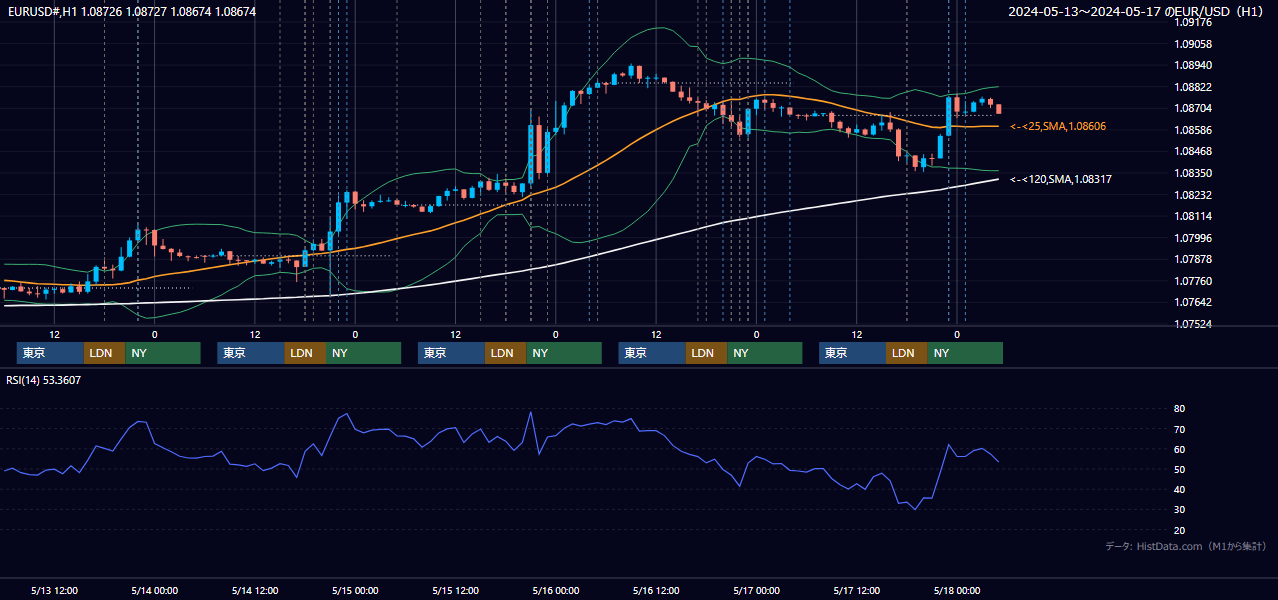Viewport: 1278px width, 600px height.
Task: Click the 5/16 12:00 time axis label
Action: (x=656, y=591)
